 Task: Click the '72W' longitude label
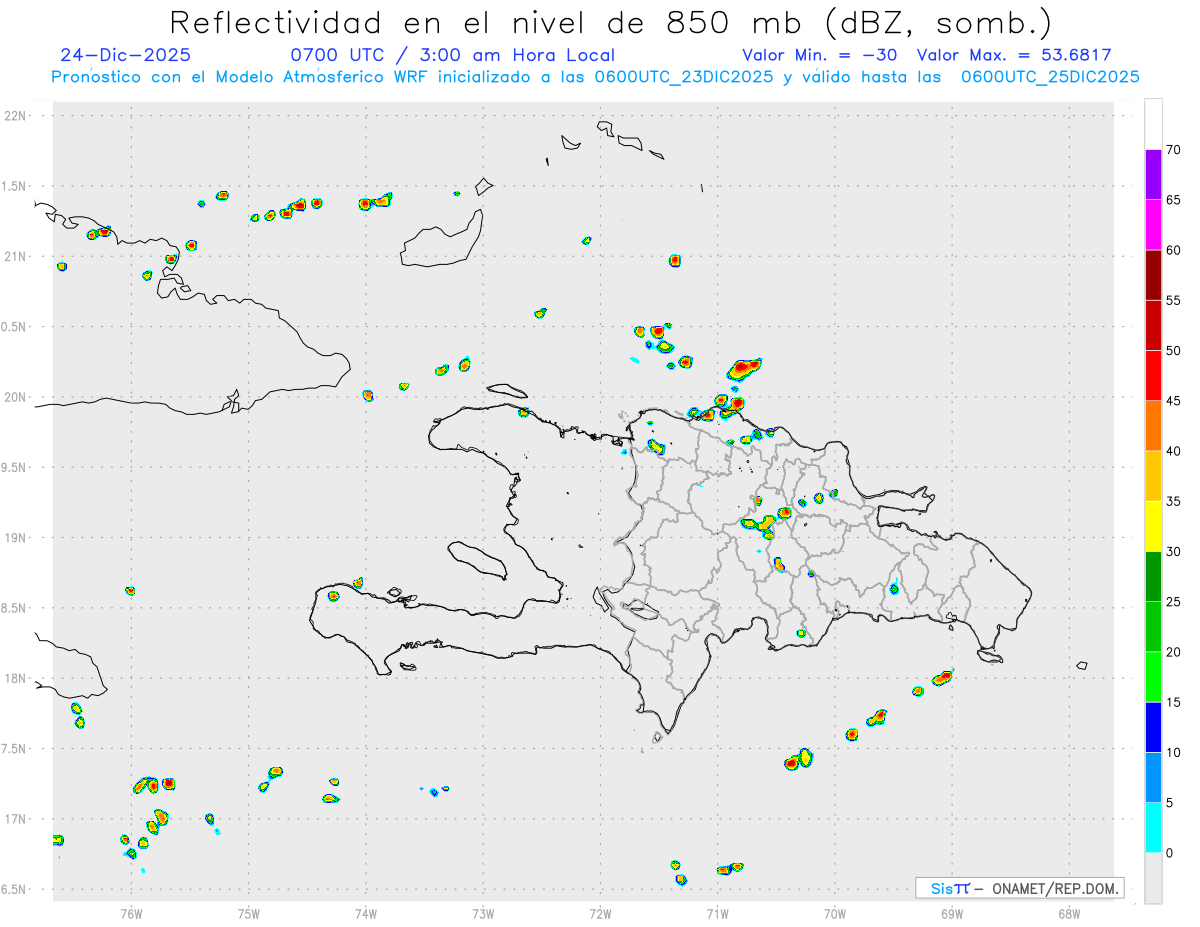(x=600, y=913)
